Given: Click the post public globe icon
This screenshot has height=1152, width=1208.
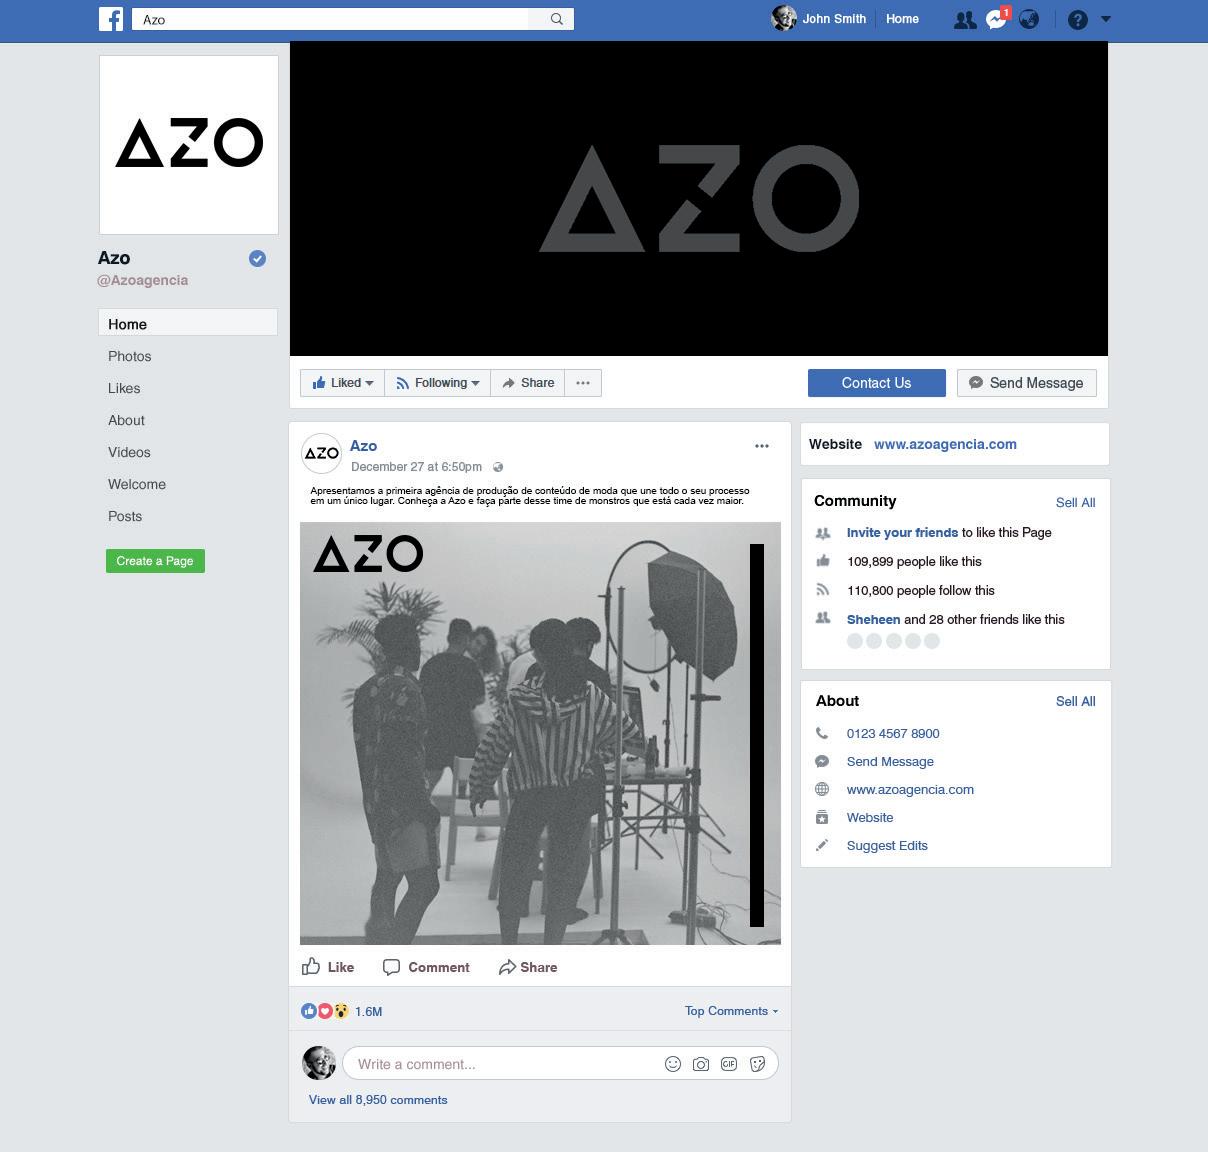Looking at the screenshot, I should point(498,467).
